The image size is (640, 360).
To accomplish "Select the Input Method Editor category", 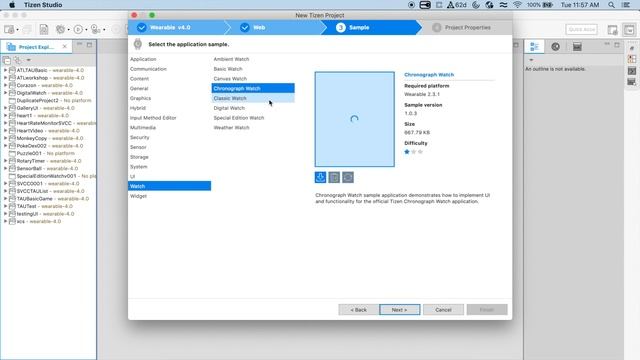I will (x=169, y=118).
